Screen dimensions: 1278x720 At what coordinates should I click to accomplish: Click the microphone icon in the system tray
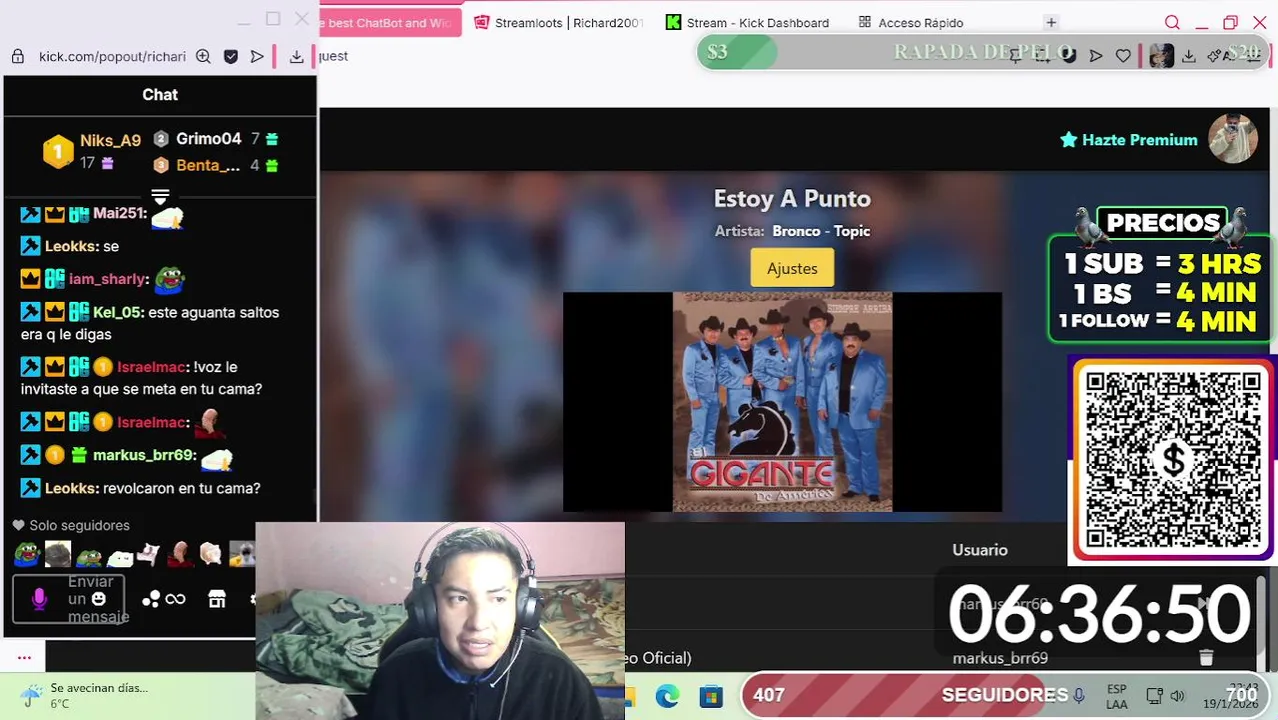[x=1079, y=695]
